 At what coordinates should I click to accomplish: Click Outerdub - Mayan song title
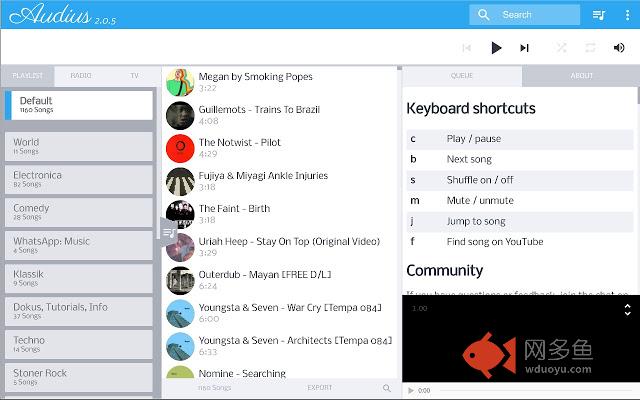(x=264, y=275)
